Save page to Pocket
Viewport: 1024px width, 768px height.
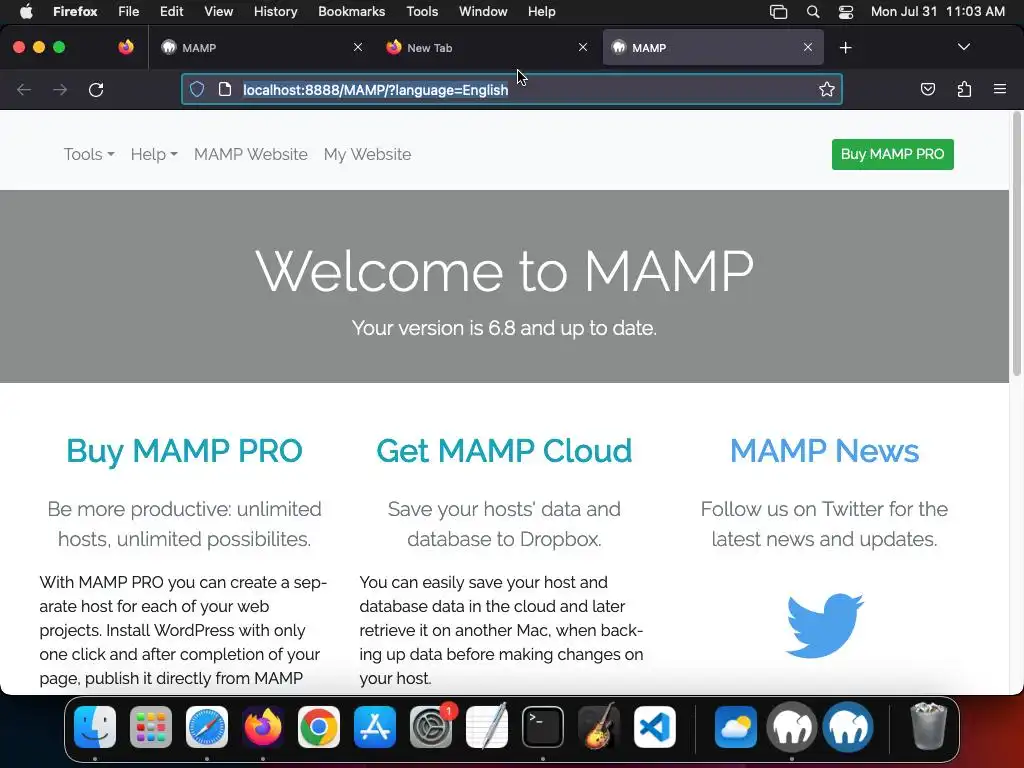[x=927, y=89]
